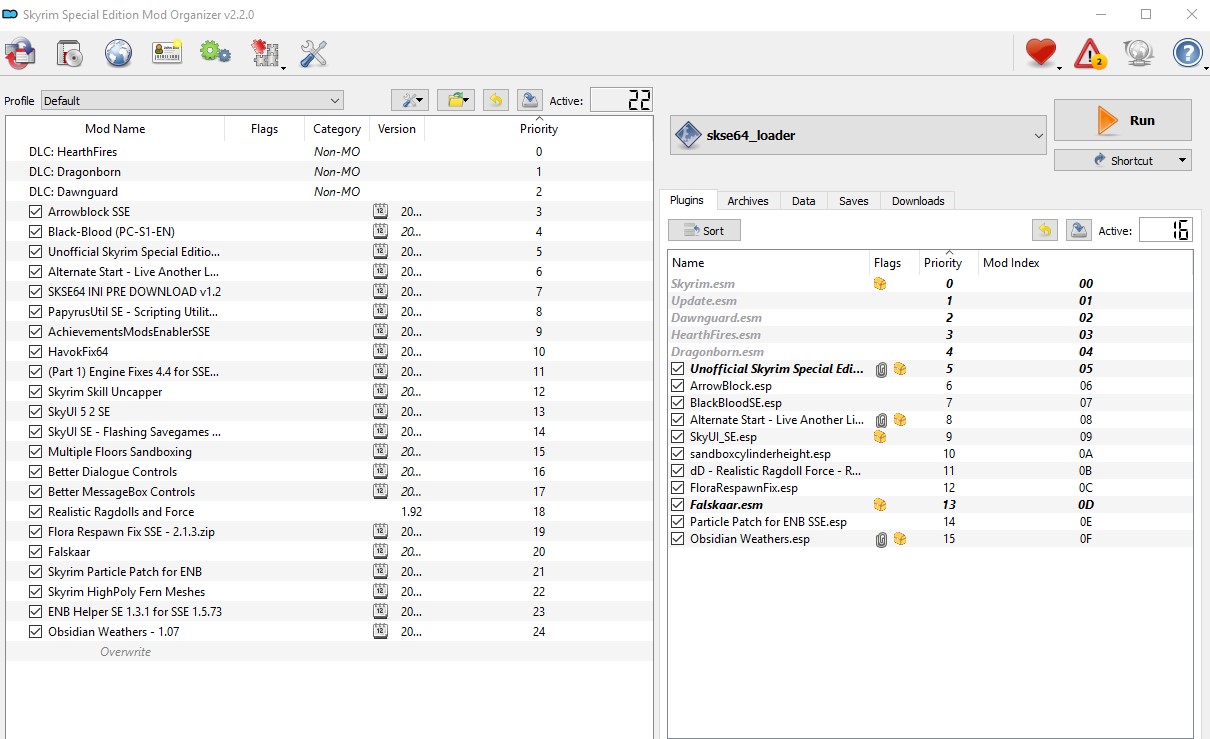Click mod index 0D of Falskaar.esm

click(x=1085, y=505)
